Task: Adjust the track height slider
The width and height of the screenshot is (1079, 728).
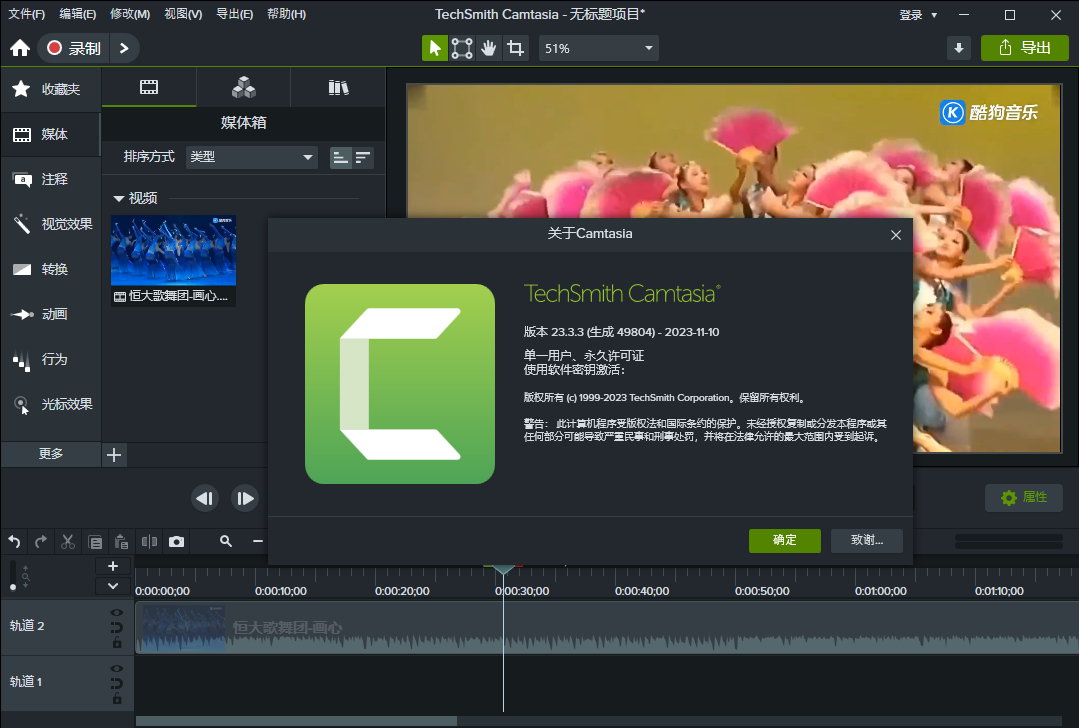Action: (x=12, y=576)
